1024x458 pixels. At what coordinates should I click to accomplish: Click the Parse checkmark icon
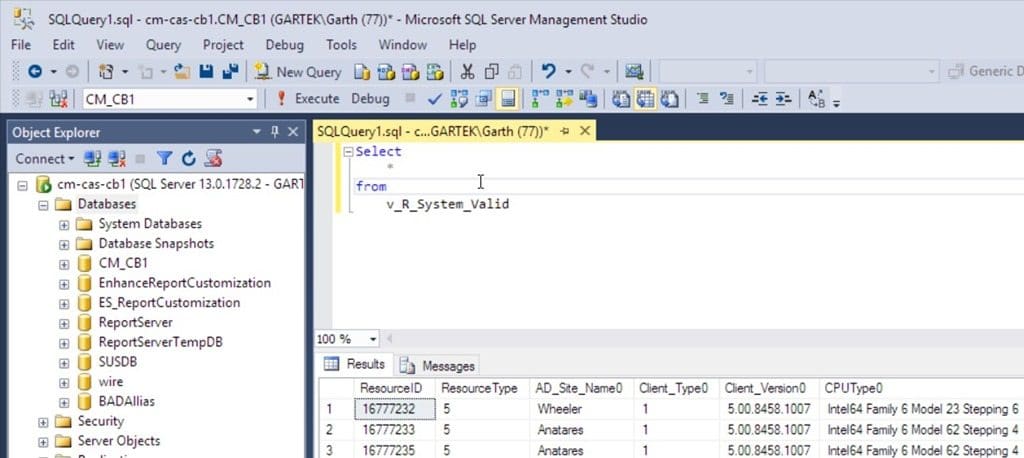[x=434, y=99]
